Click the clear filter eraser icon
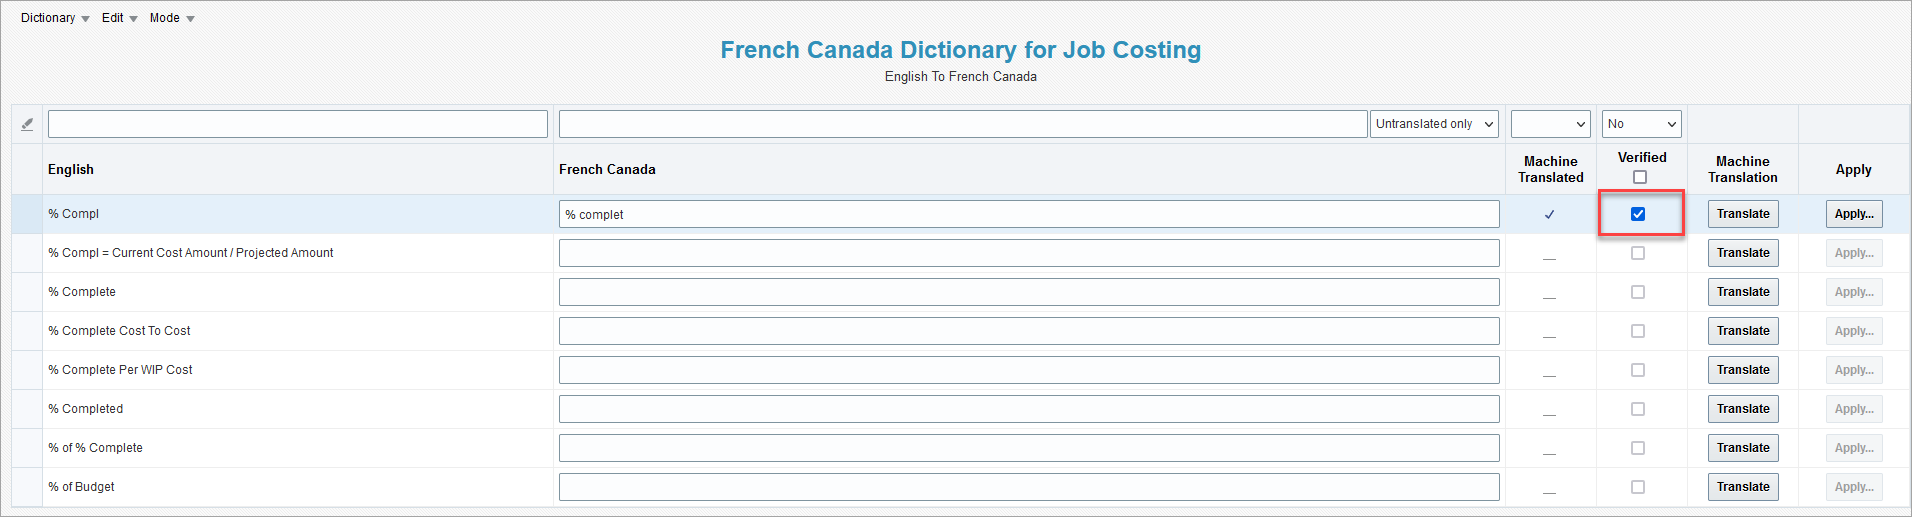This screenshot has width=1912, height=517. click(27, 124)
